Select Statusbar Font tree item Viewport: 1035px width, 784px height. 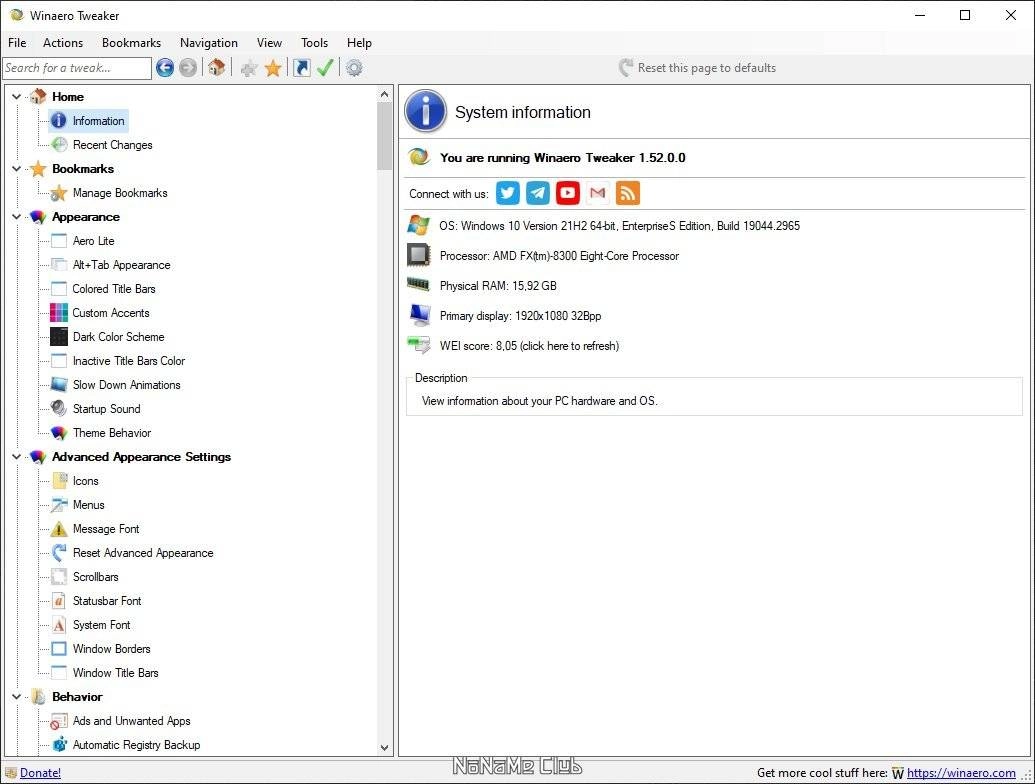coord(107,601)
